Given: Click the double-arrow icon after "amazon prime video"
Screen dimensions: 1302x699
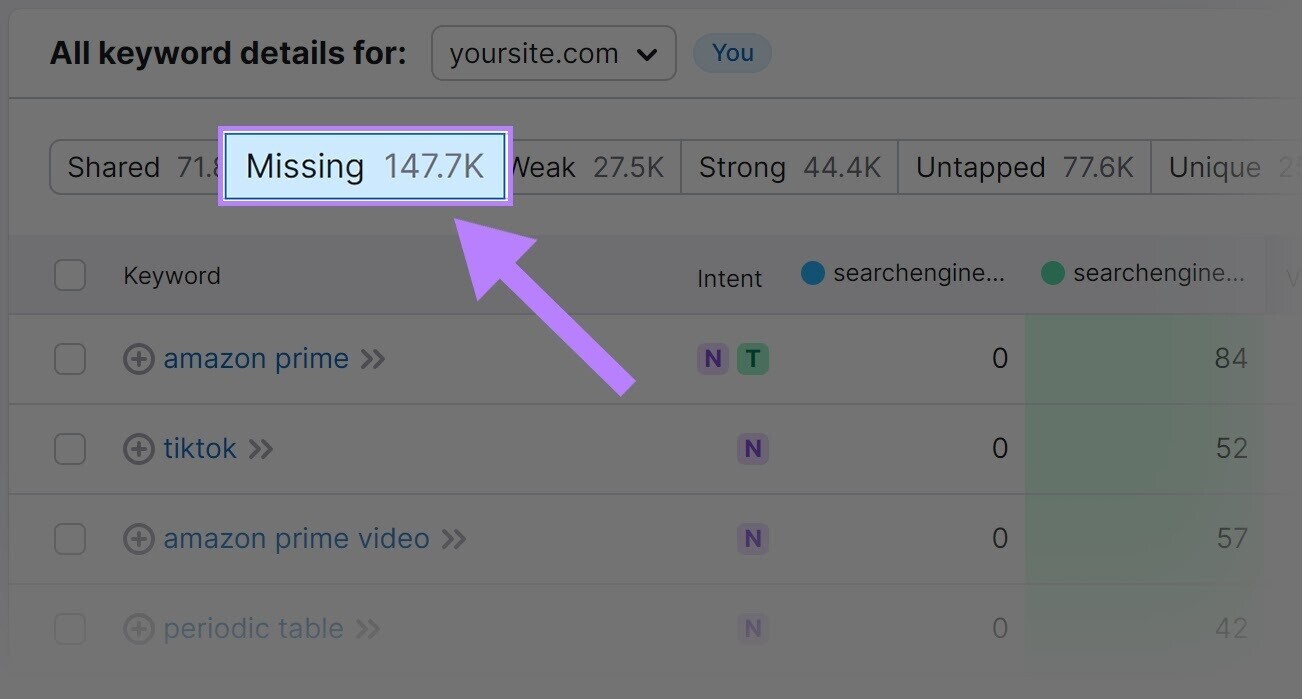Looking at the screenshot, I should click(x=455, y=538).
